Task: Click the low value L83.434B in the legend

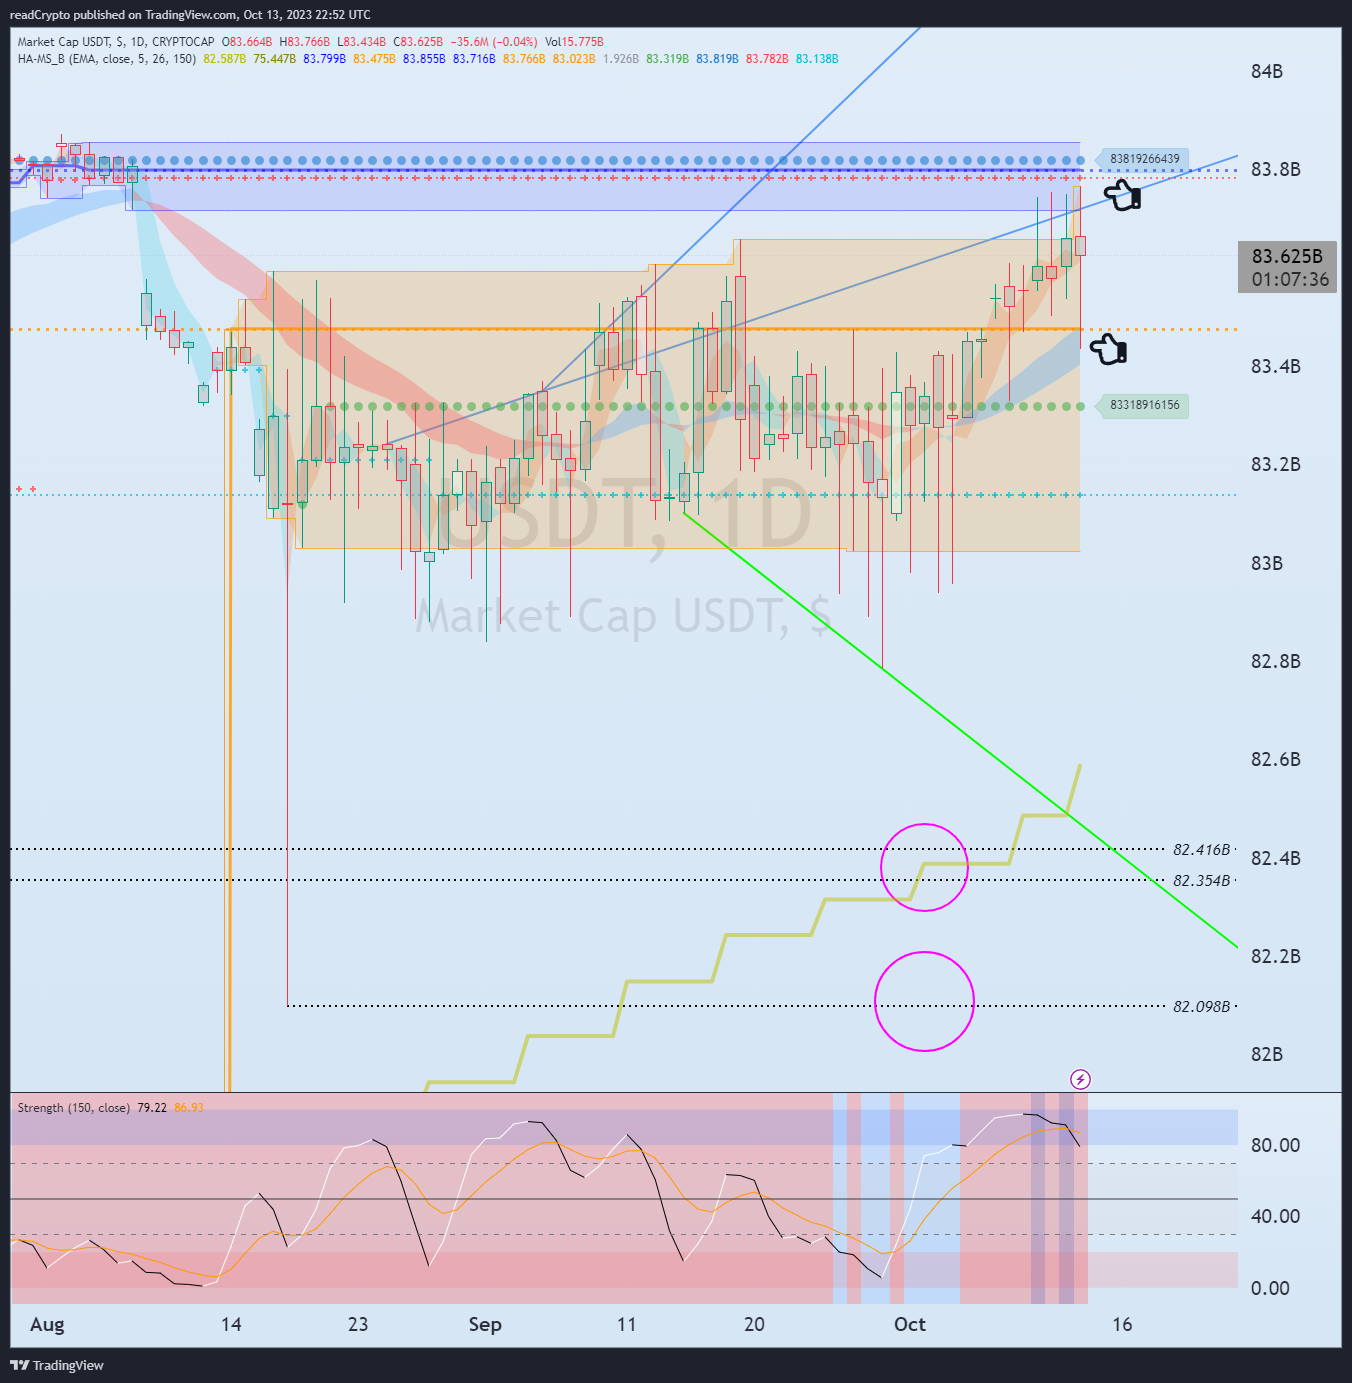Action: tap(362, 42)
